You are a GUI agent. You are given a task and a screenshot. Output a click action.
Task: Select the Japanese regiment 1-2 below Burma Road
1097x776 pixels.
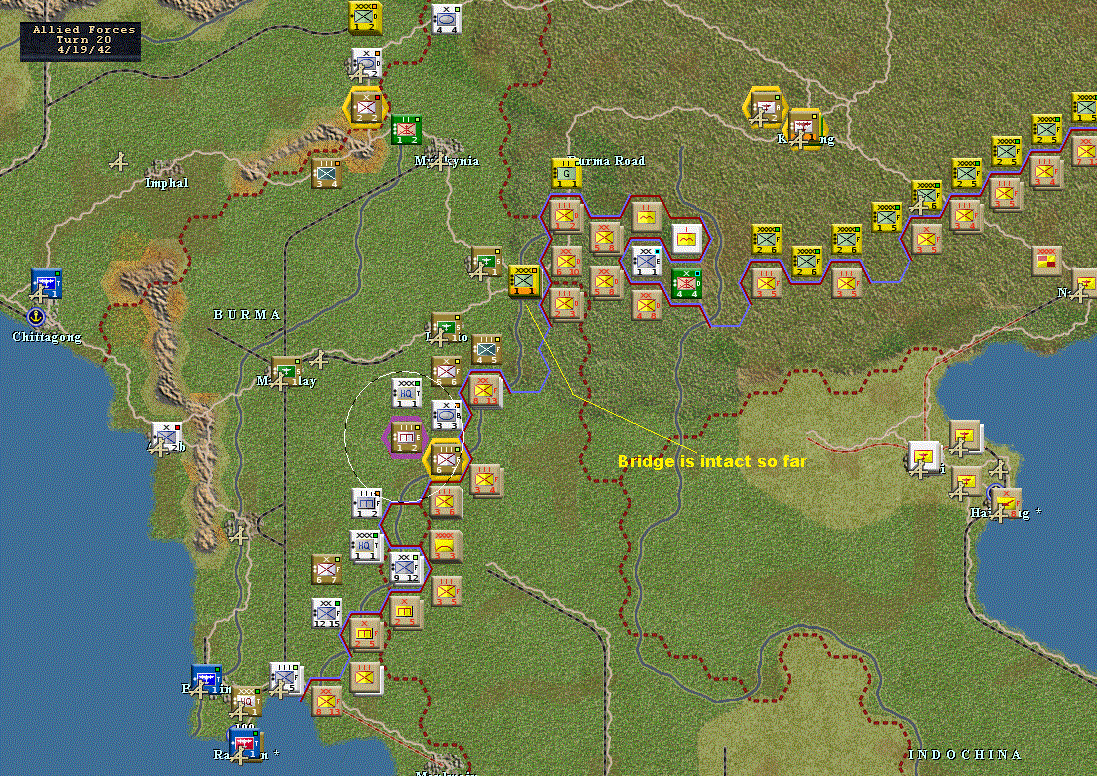coord(565,216)
